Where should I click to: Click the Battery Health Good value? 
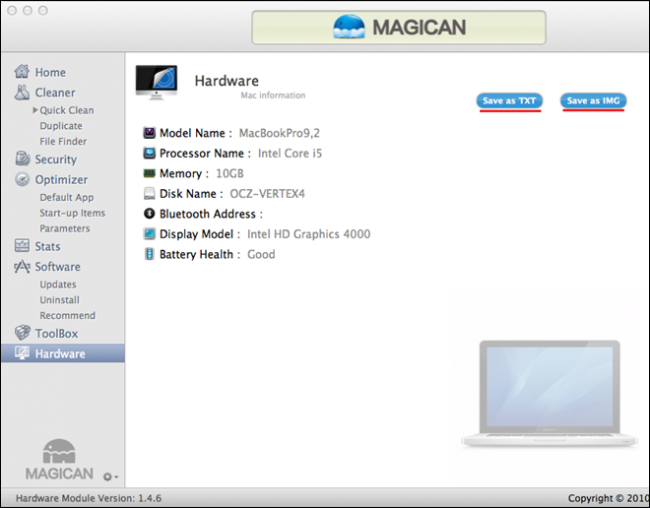click(261, 254)
